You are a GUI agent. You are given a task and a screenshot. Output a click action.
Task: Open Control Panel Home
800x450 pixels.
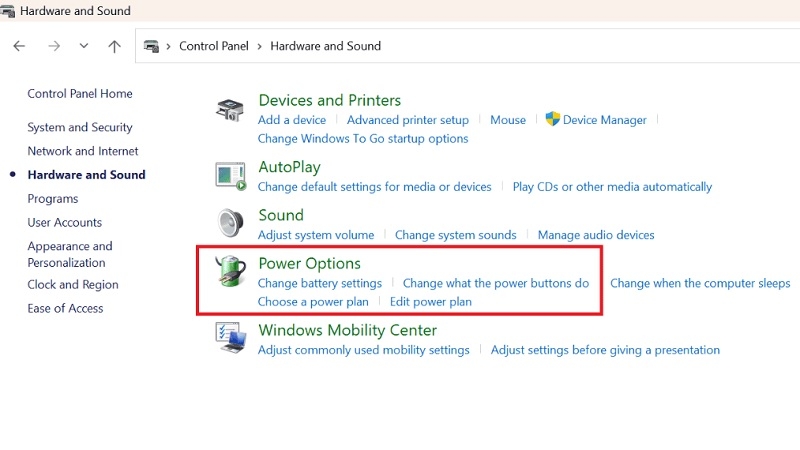80,93
